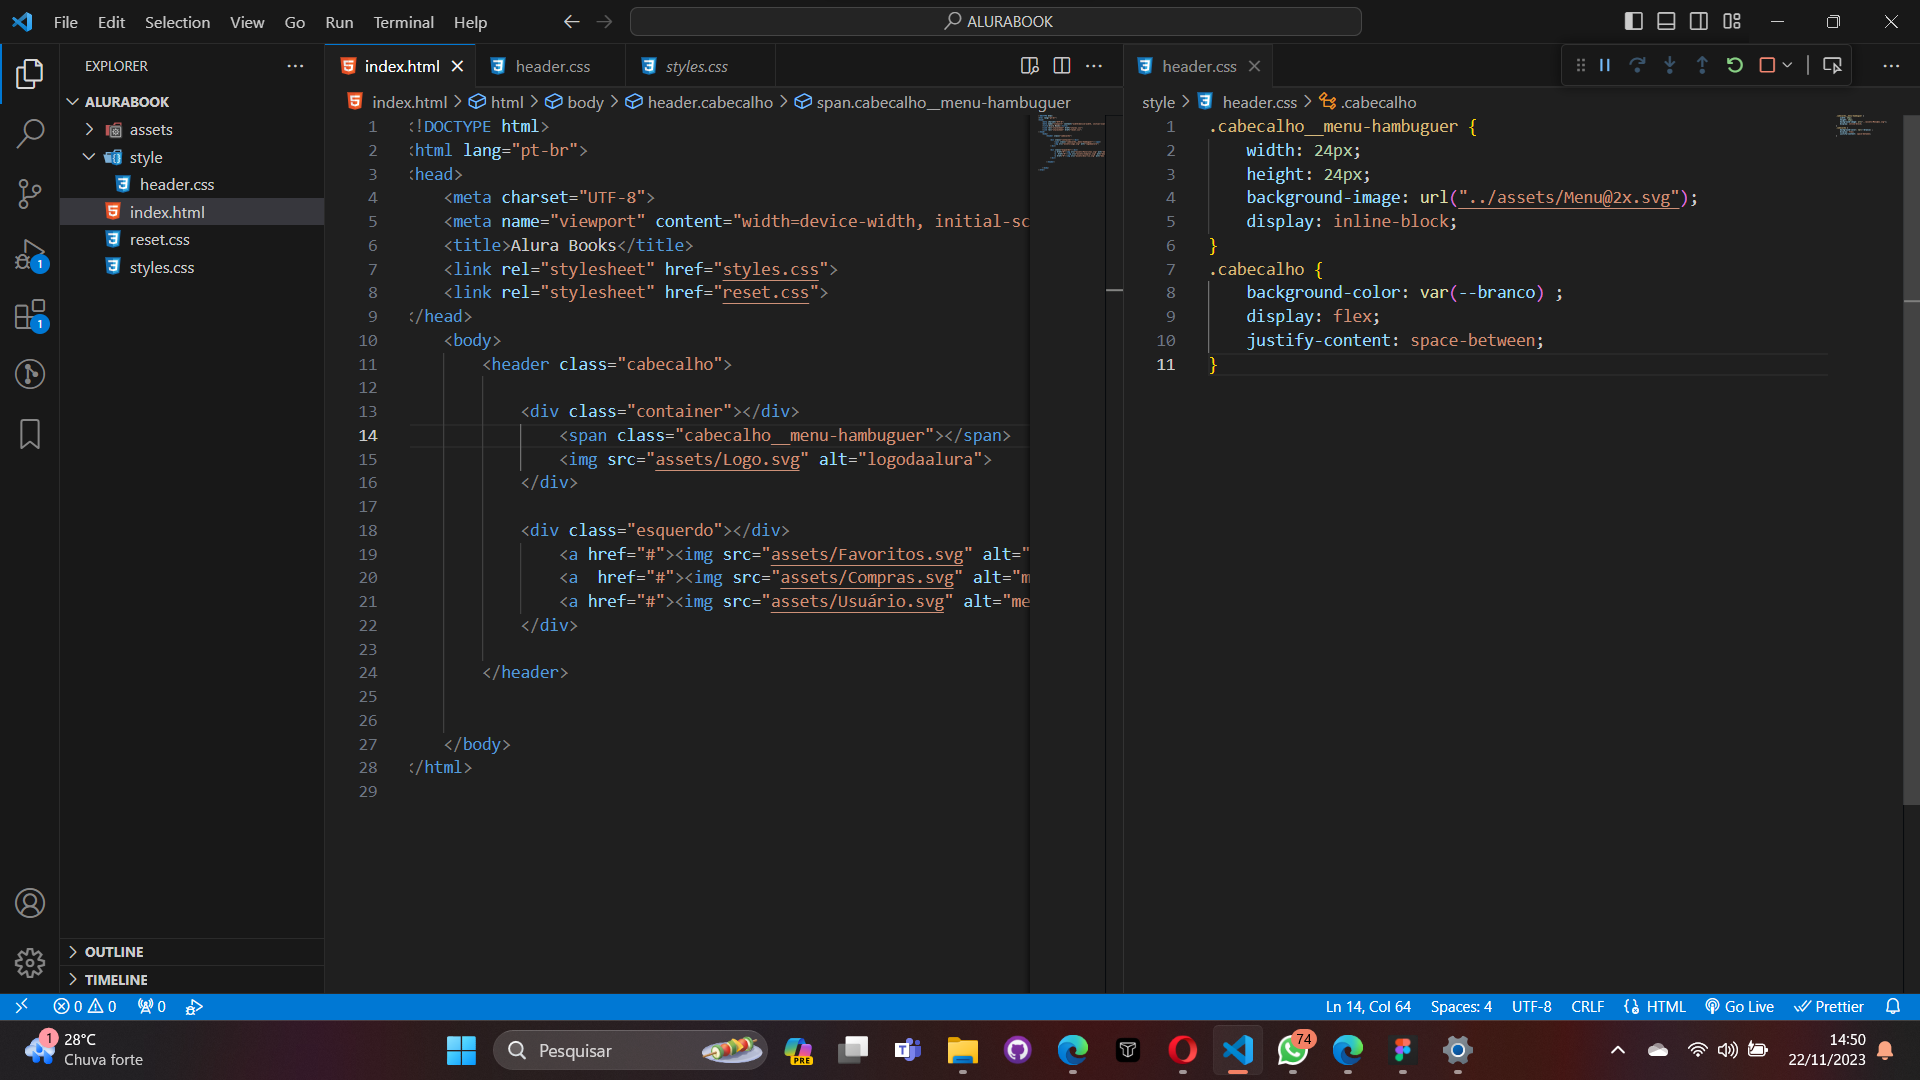This screenshot has width=1920, height=1080.
Task: Follow the assets/Logo.svg link in code
Action: (x=727, y=459)
